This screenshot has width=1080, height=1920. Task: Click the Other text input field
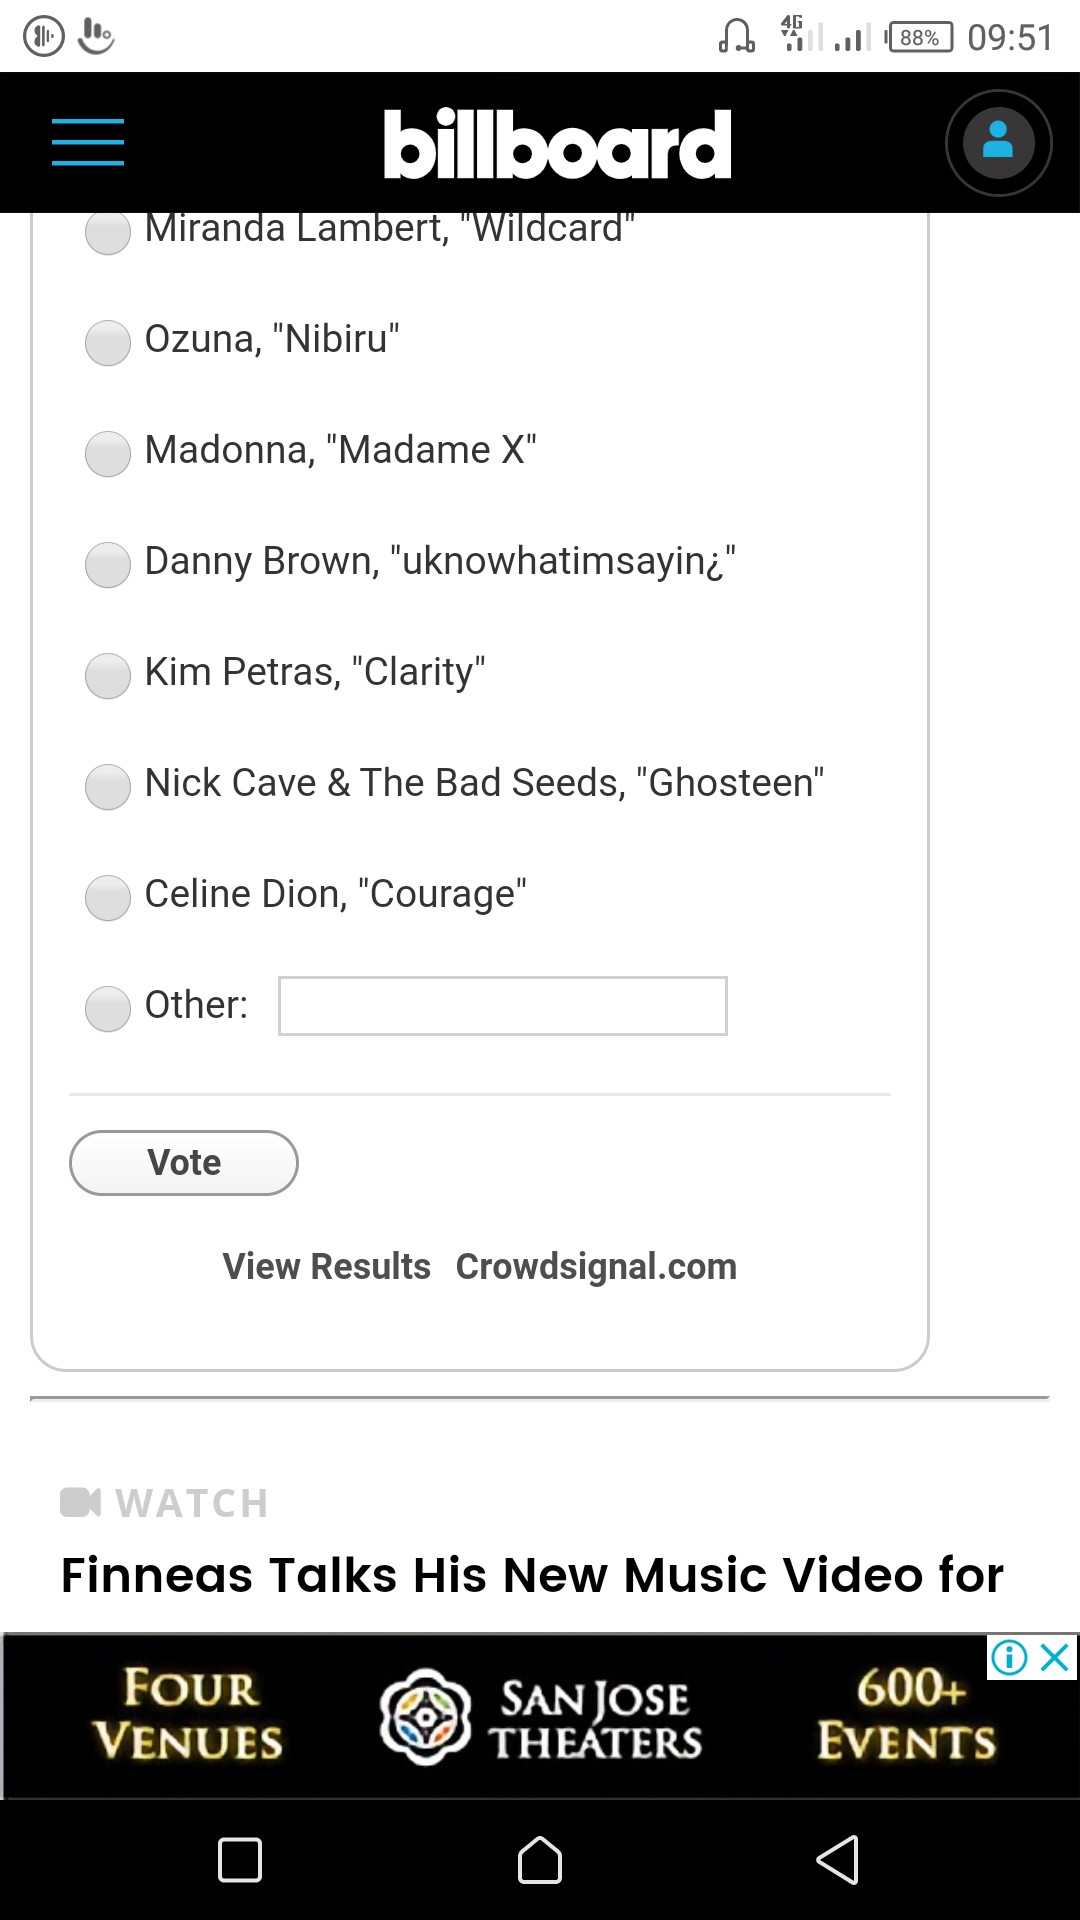pyautogui.click(x=502, y=1006)
